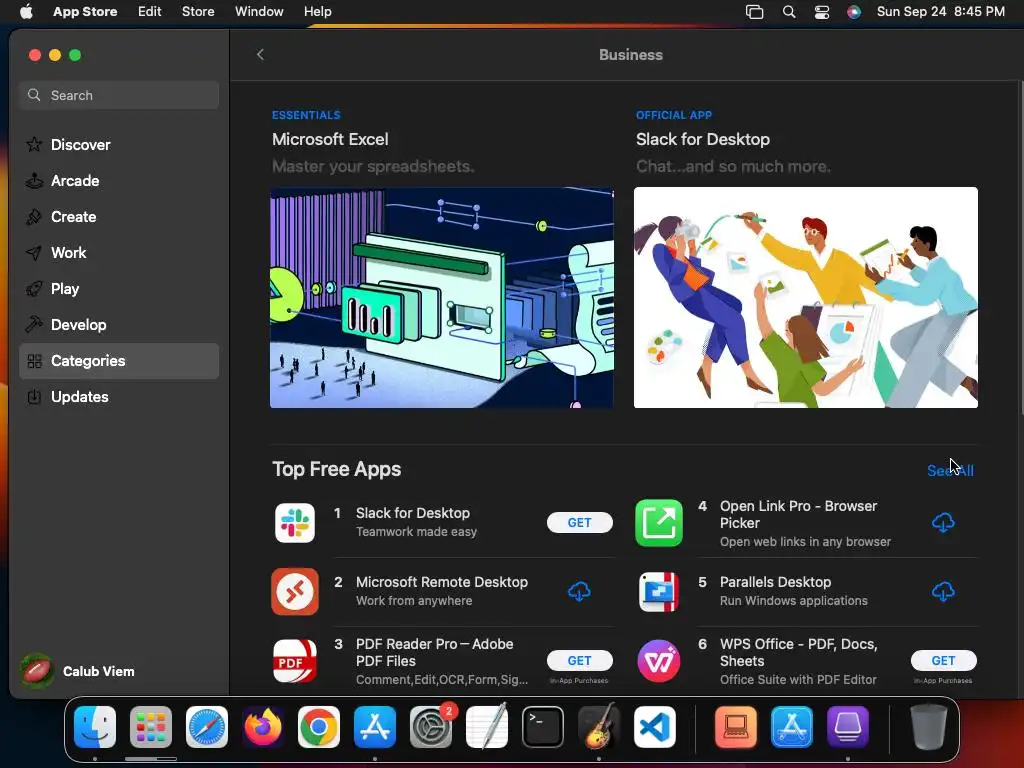Open the Arcade section

click(x=119, y=181)
